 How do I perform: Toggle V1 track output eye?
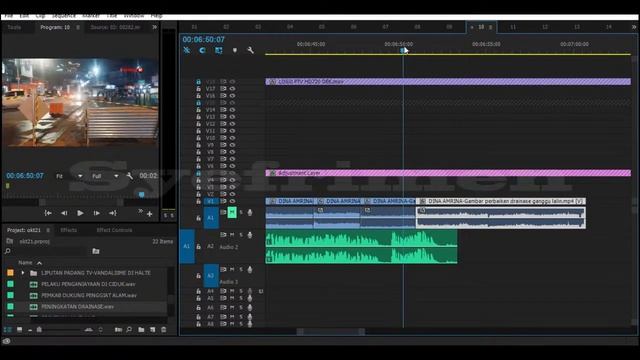pos(232,201)
